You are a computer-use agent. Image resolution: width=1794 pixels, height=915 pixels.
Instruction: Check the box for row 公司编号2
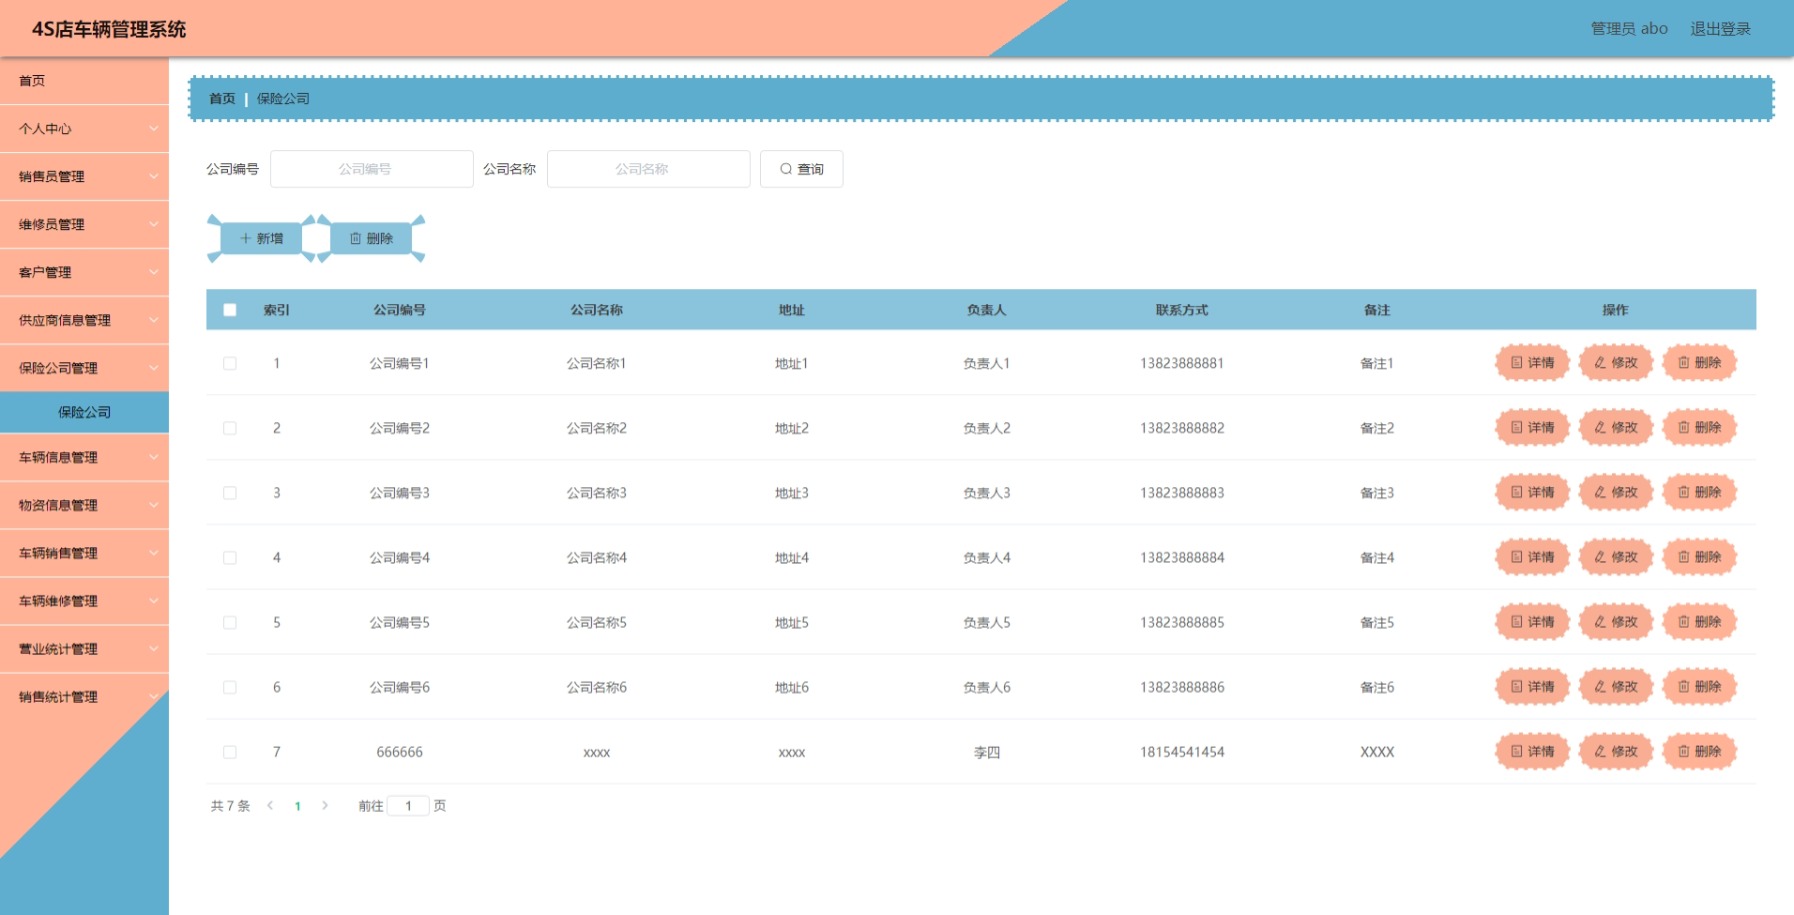click(x=230, y=428)
